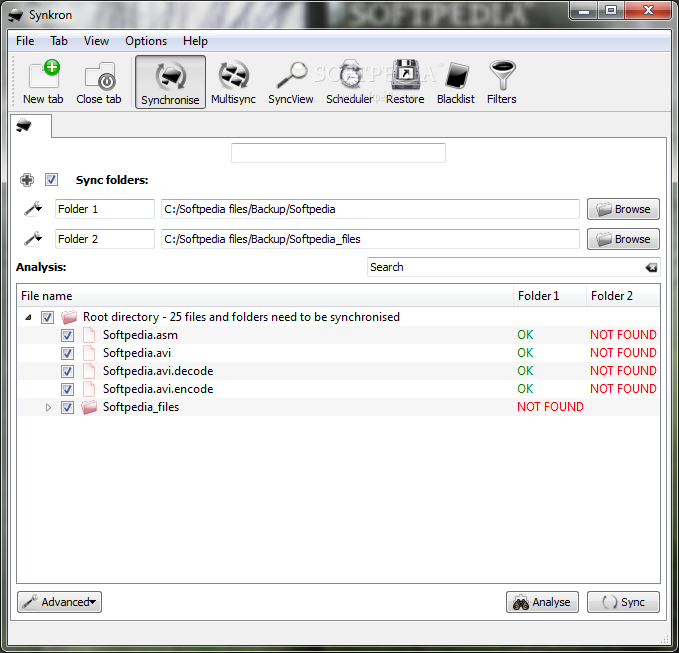Click the Softpedia.avi file icon
679x653 pixels.
(89, 353)
